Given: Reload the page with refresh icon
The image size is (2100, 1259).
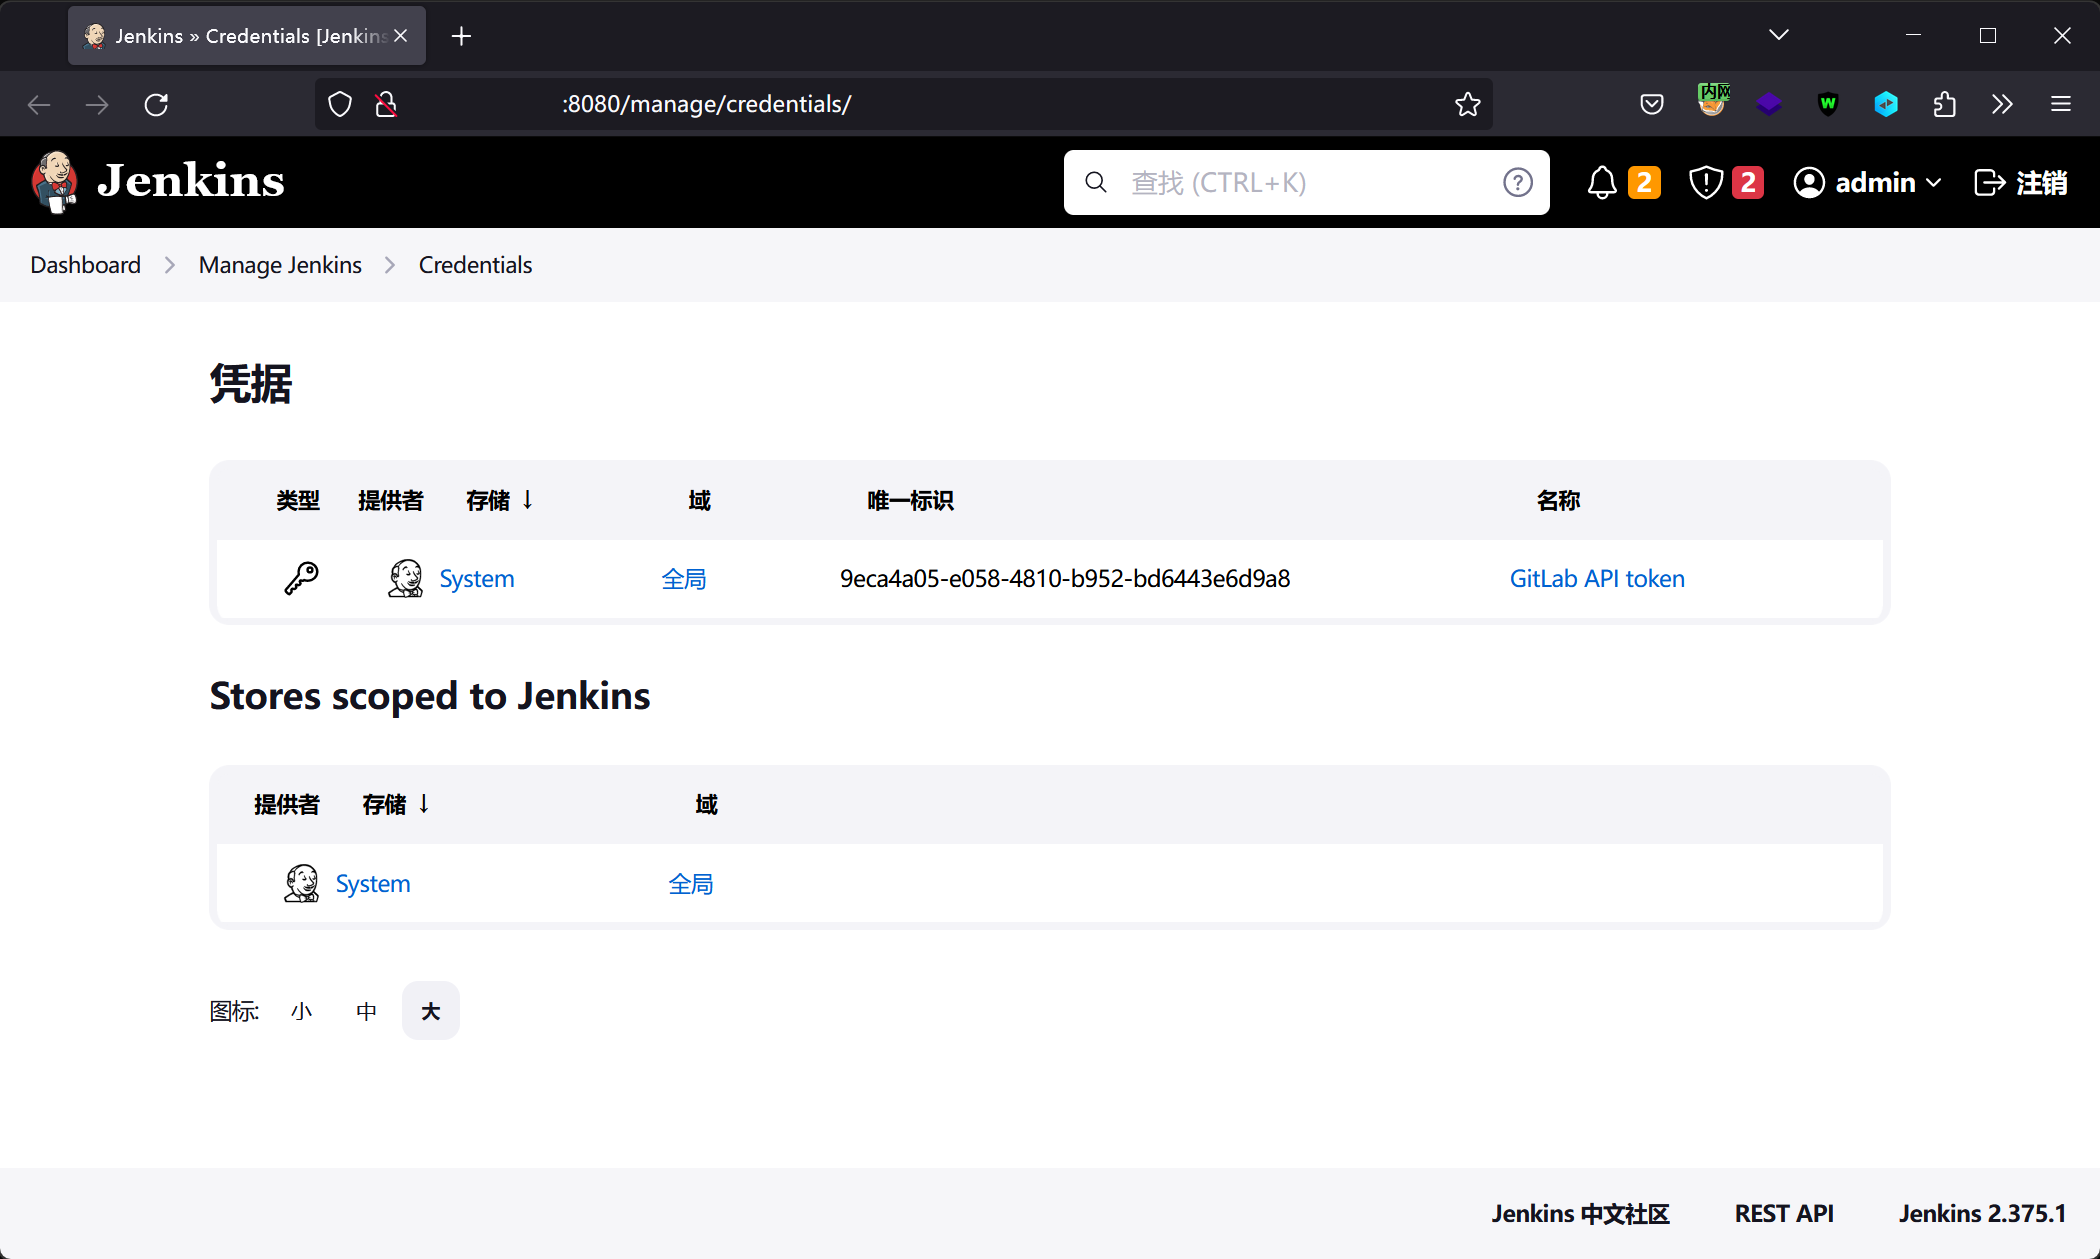Looking at the screenshot, I should pos(156,104).
